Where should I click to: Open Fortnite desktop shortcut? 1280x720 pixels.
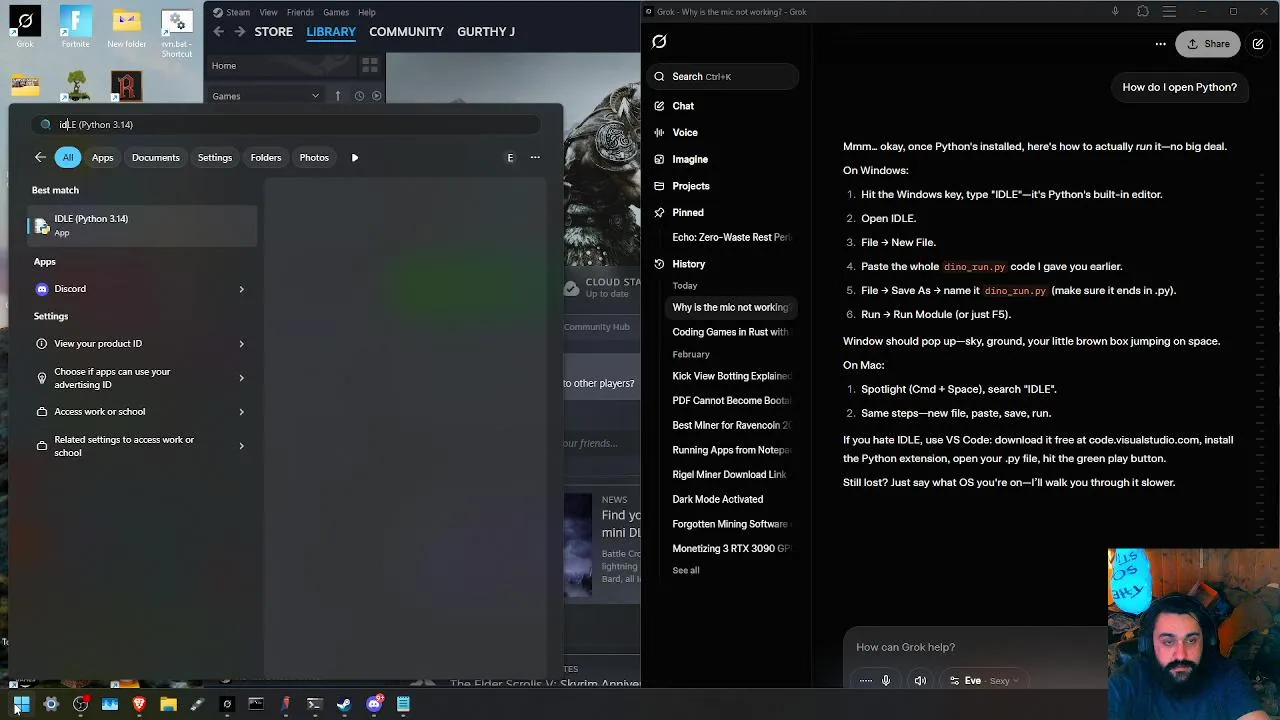[75, 27]
